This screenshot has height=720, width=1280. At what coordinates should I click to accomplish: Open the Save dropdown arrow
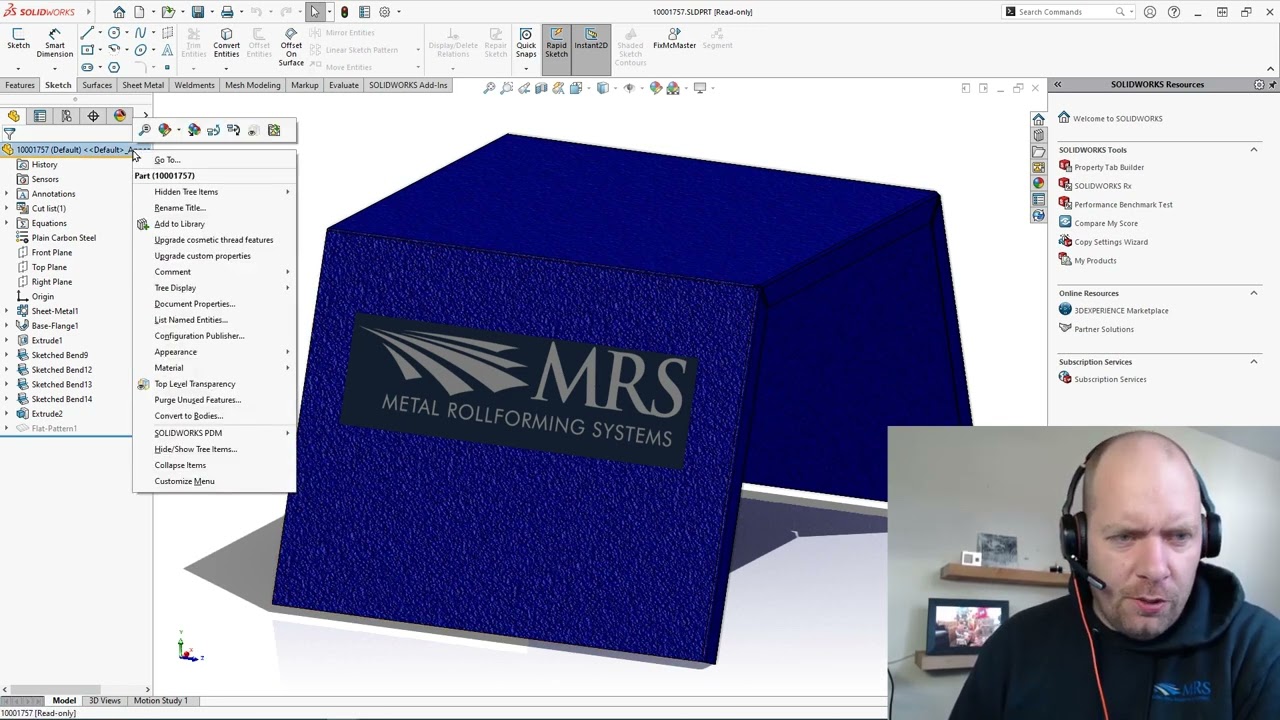211,12
